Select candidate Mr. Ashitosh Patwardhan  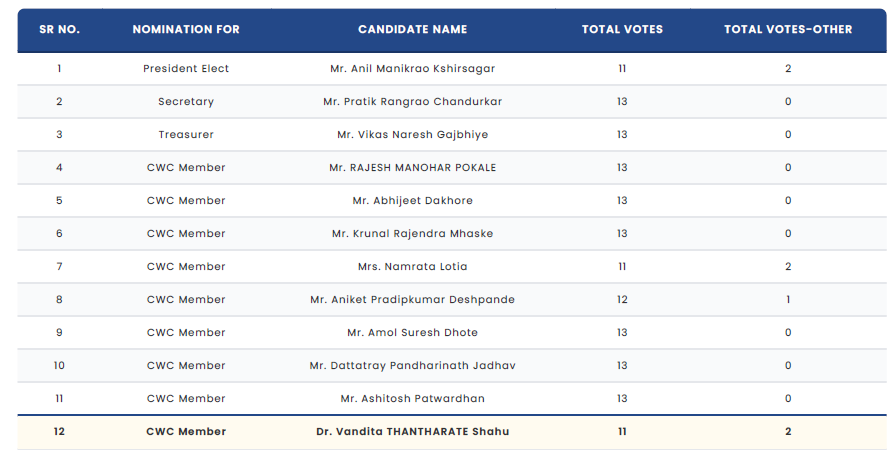[412, 399]
